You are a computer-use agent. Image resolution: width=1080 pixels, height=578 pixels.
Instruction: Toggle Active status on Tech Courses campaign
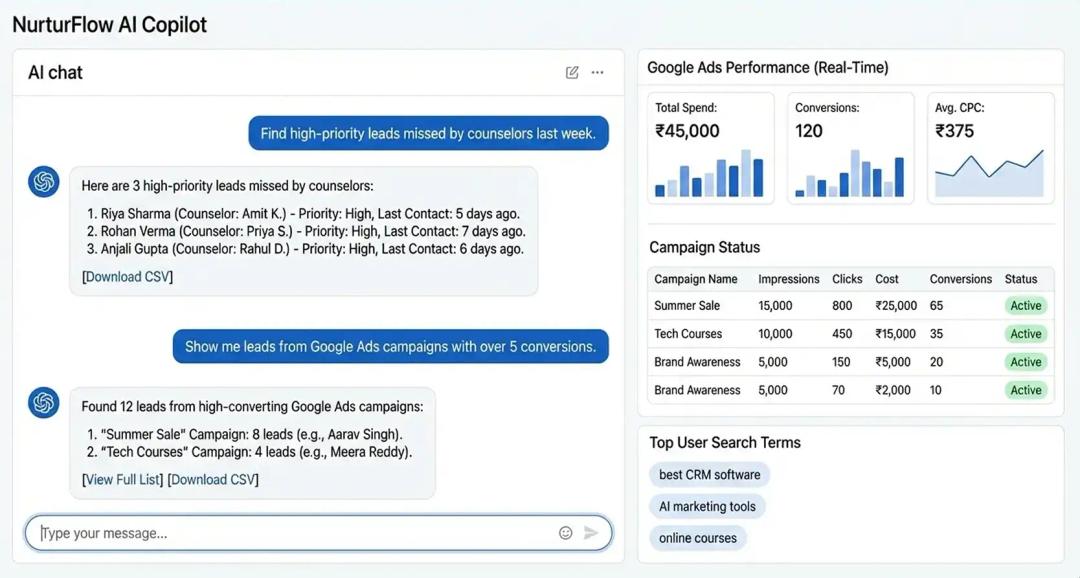point(1026,333)
